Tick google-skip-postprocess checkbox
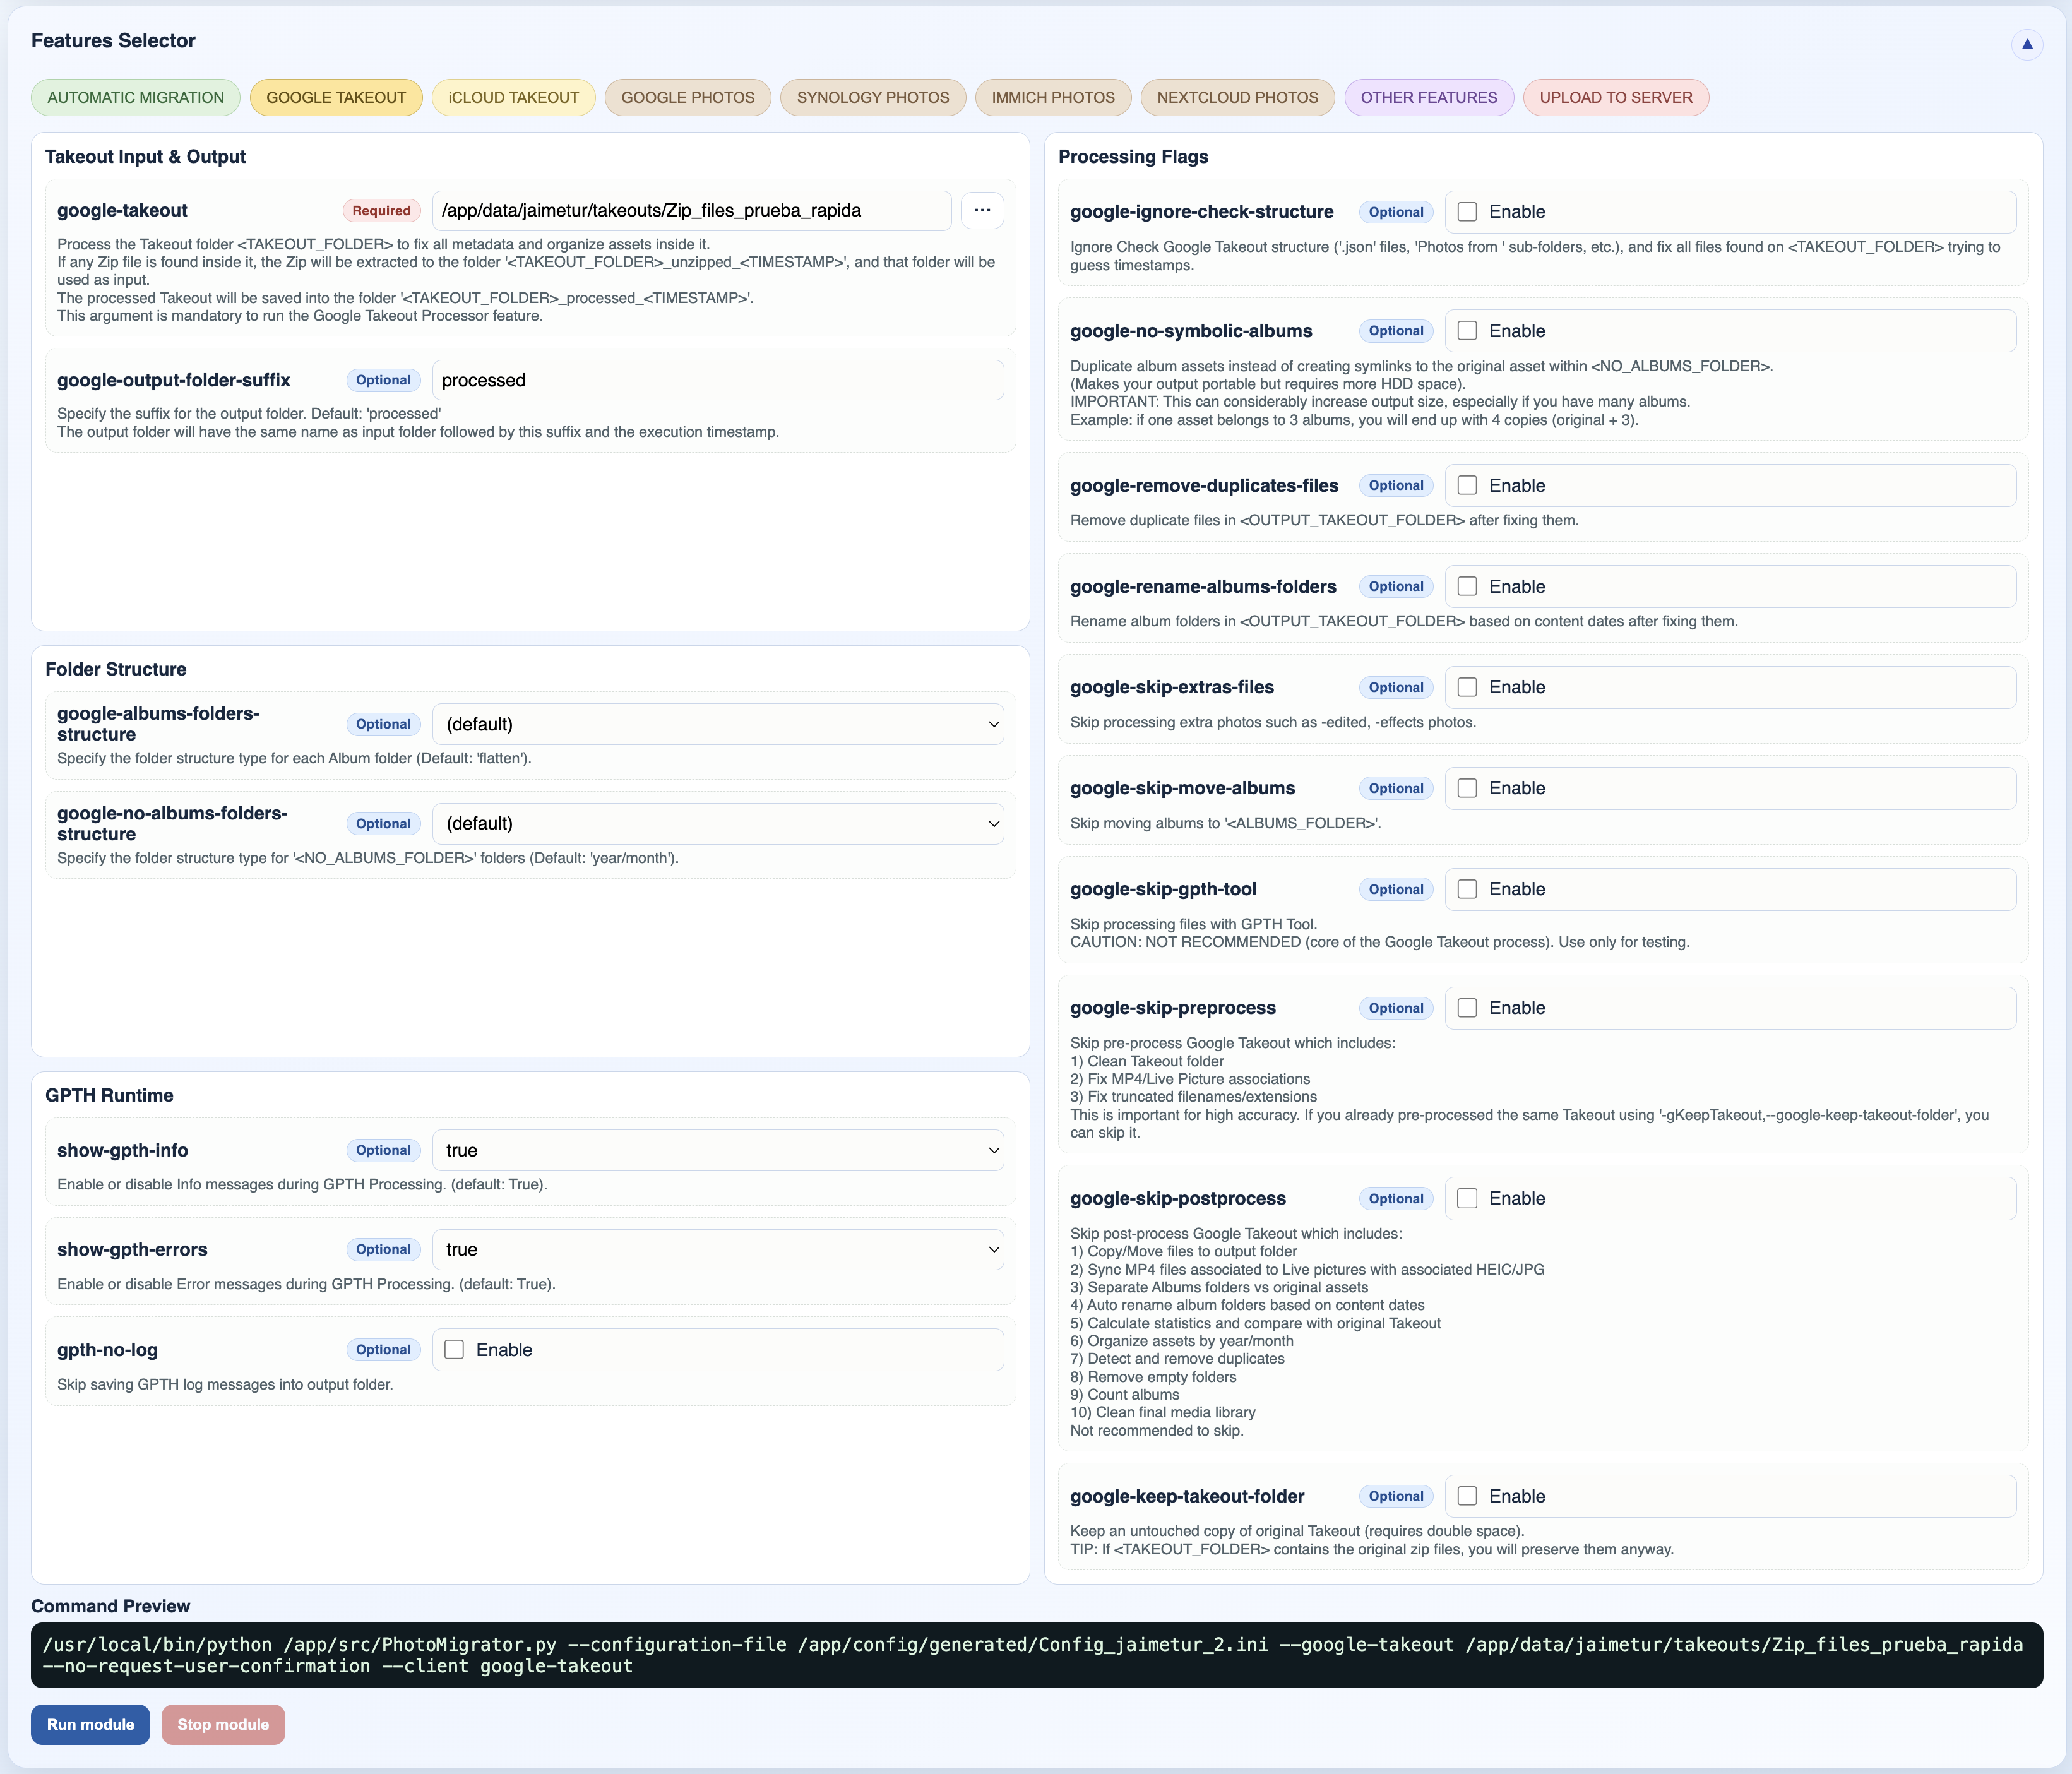The image size is (2072, 1774). (x=1467, y=1198)
